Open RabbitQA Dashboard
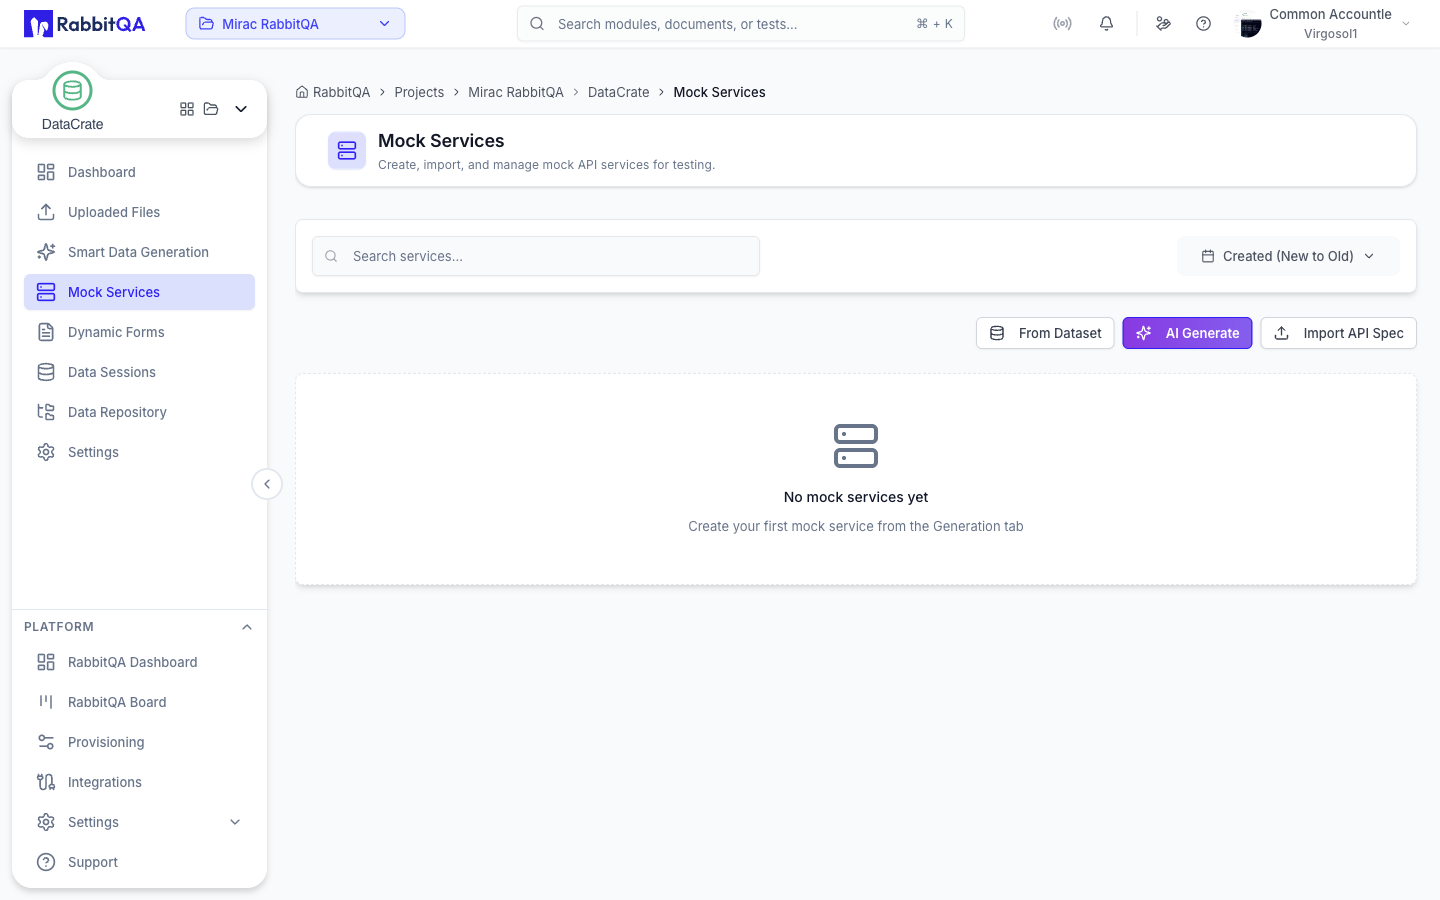 tap(139, 662)
